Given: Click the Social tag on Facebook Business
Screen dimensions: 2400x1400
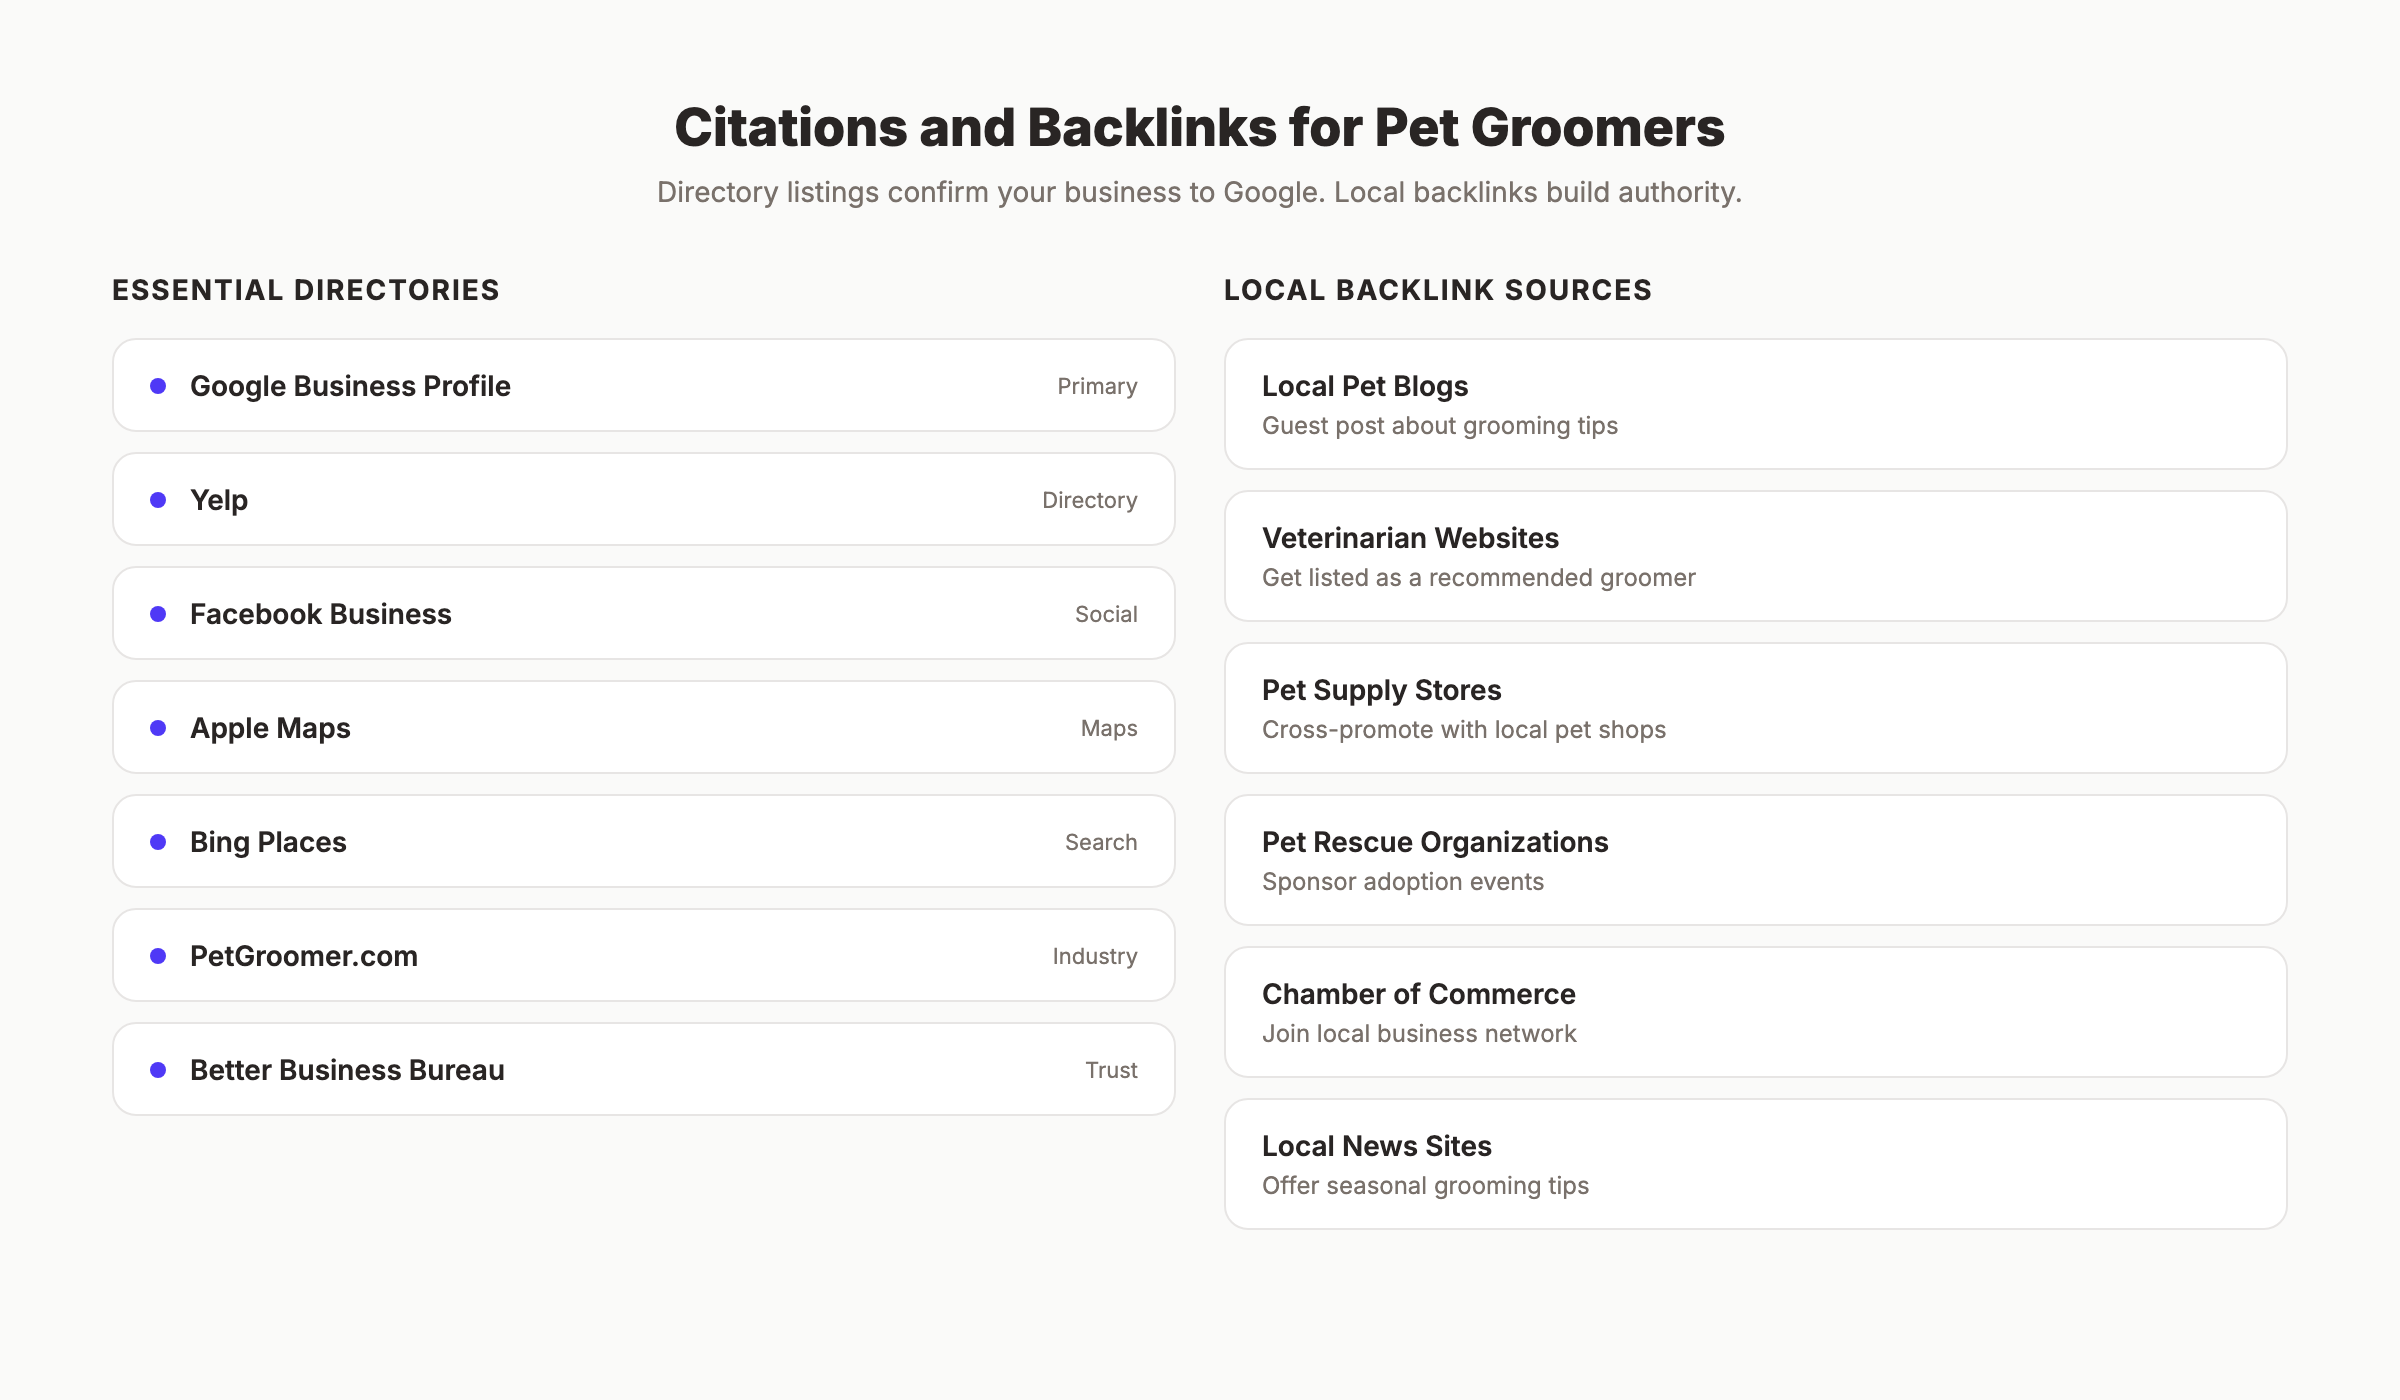Looking at the screenshot, I should pyautogui.click(x=1104, y=613).
